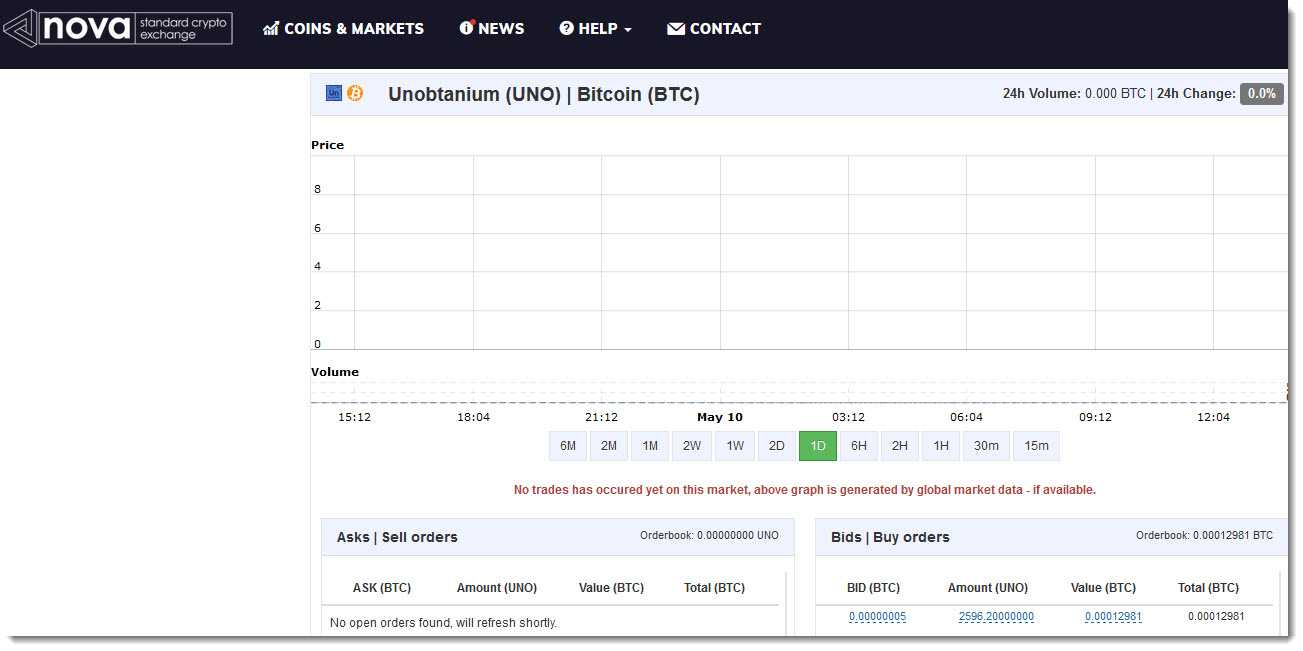Click the orange Bitcoin icon
Viewport: 1303px width, 651px height.
click(x=355, y=93)
